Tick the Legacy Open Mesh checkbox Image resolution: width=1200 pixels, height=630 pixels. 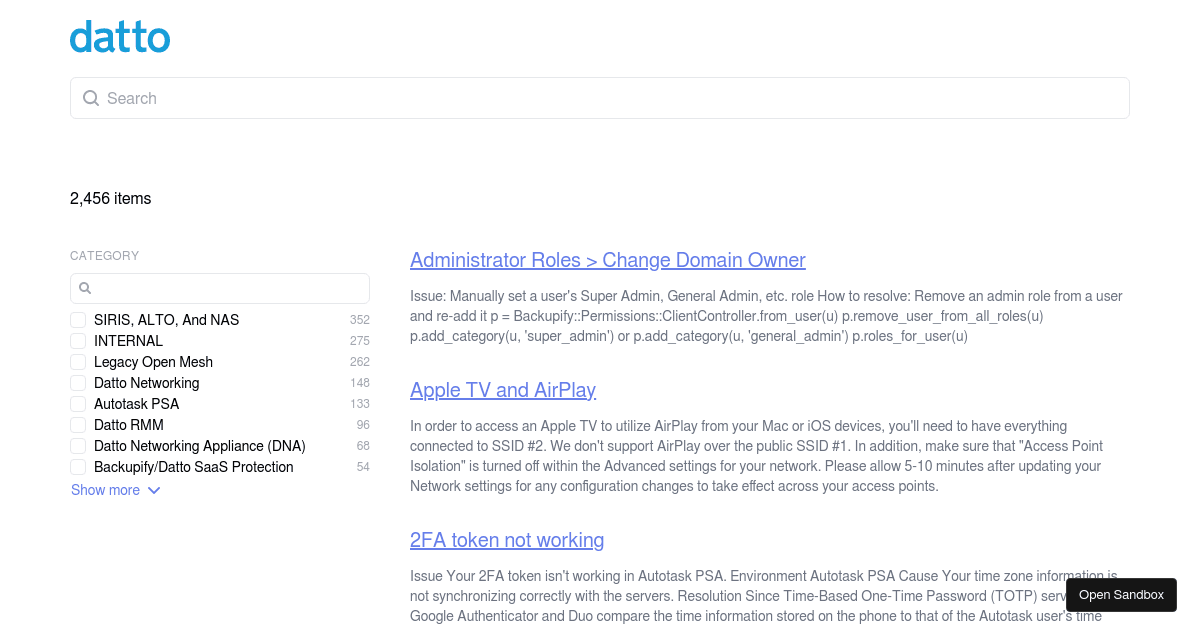click(x=78, y=362)
